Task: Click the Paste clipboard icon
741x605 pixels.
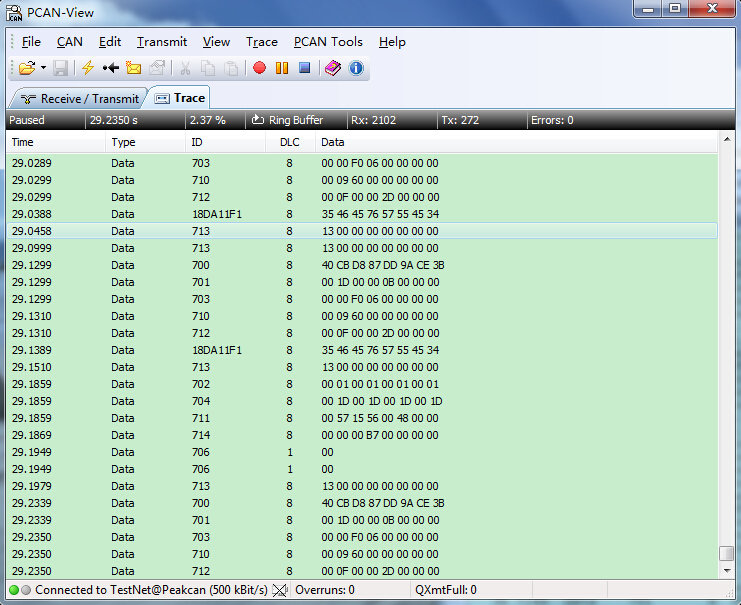Action: (231, 68)
